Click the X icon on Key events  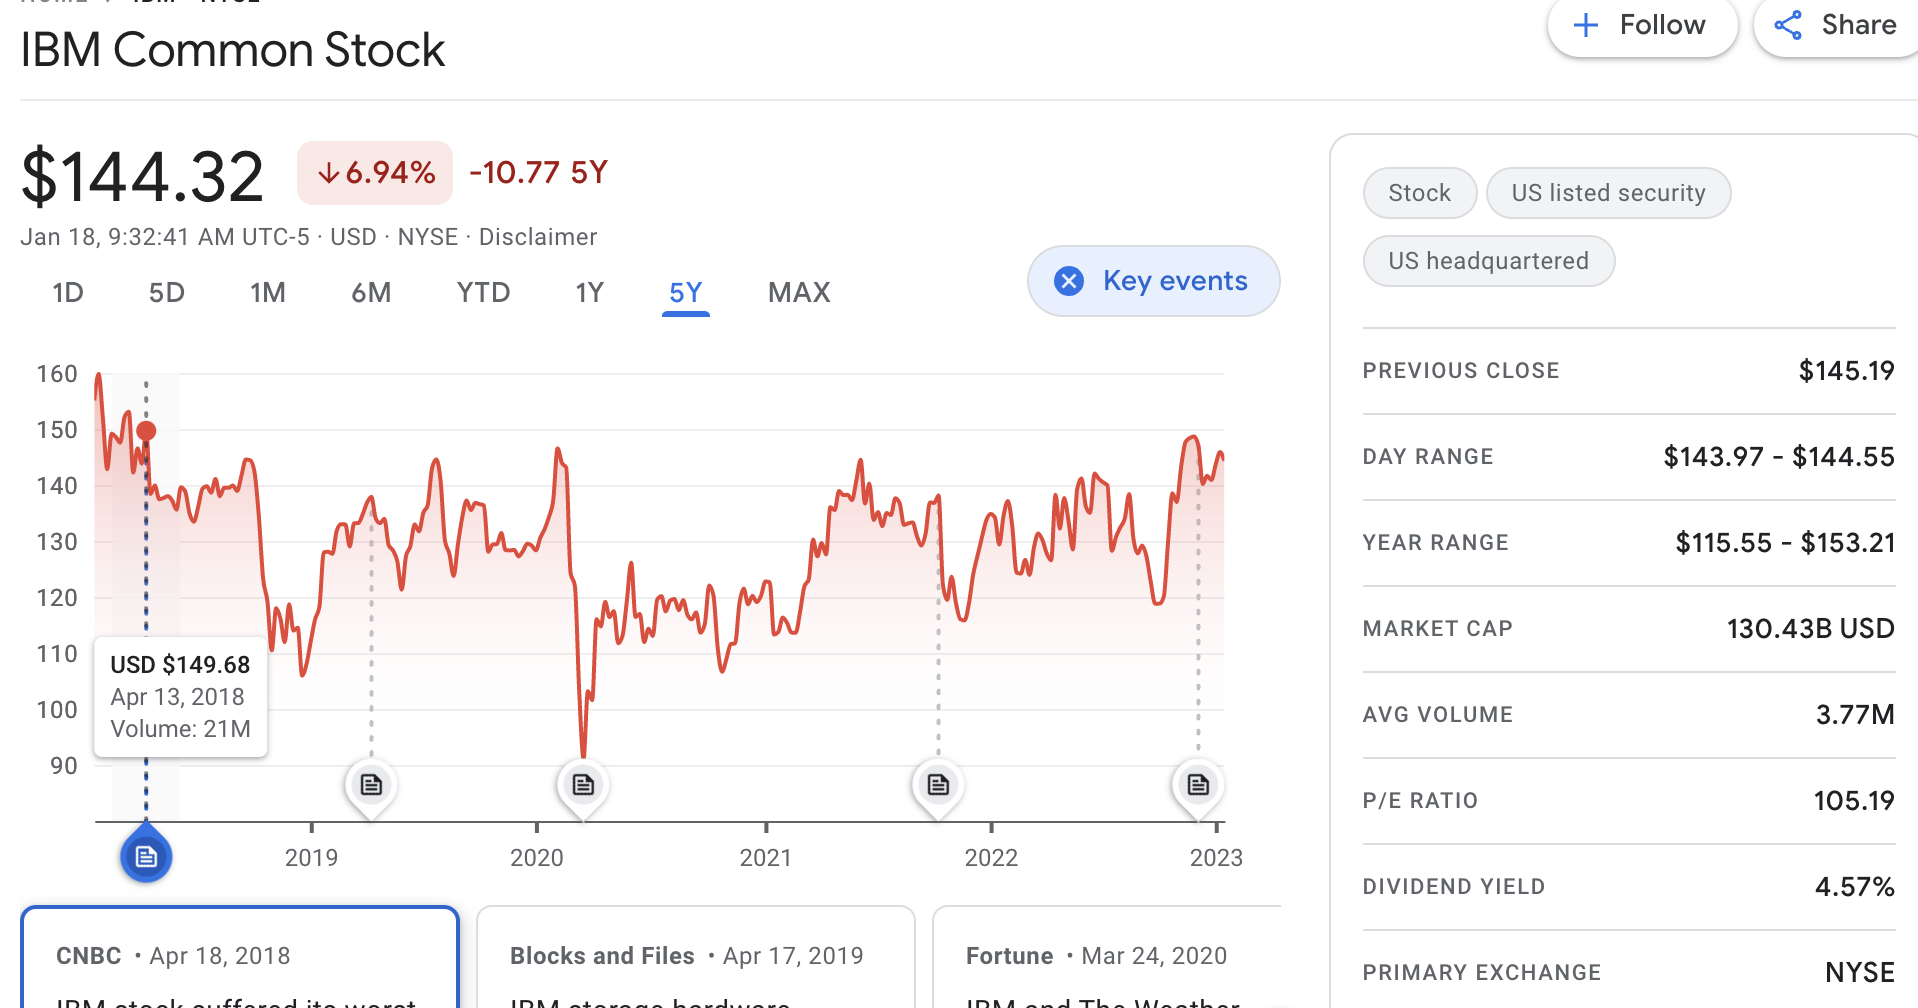coord(1069,281)
